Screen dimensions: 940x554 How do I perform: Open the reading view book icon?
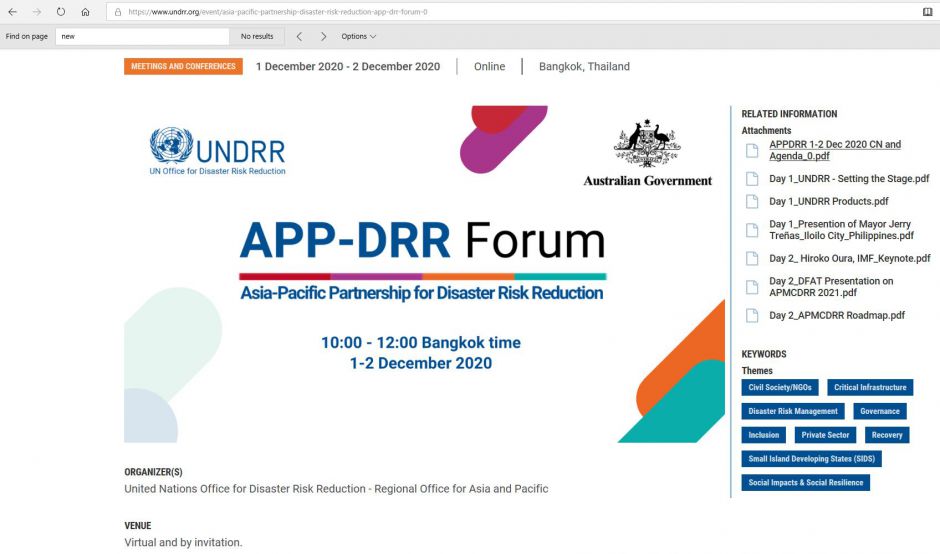click(x=927, y=12)
